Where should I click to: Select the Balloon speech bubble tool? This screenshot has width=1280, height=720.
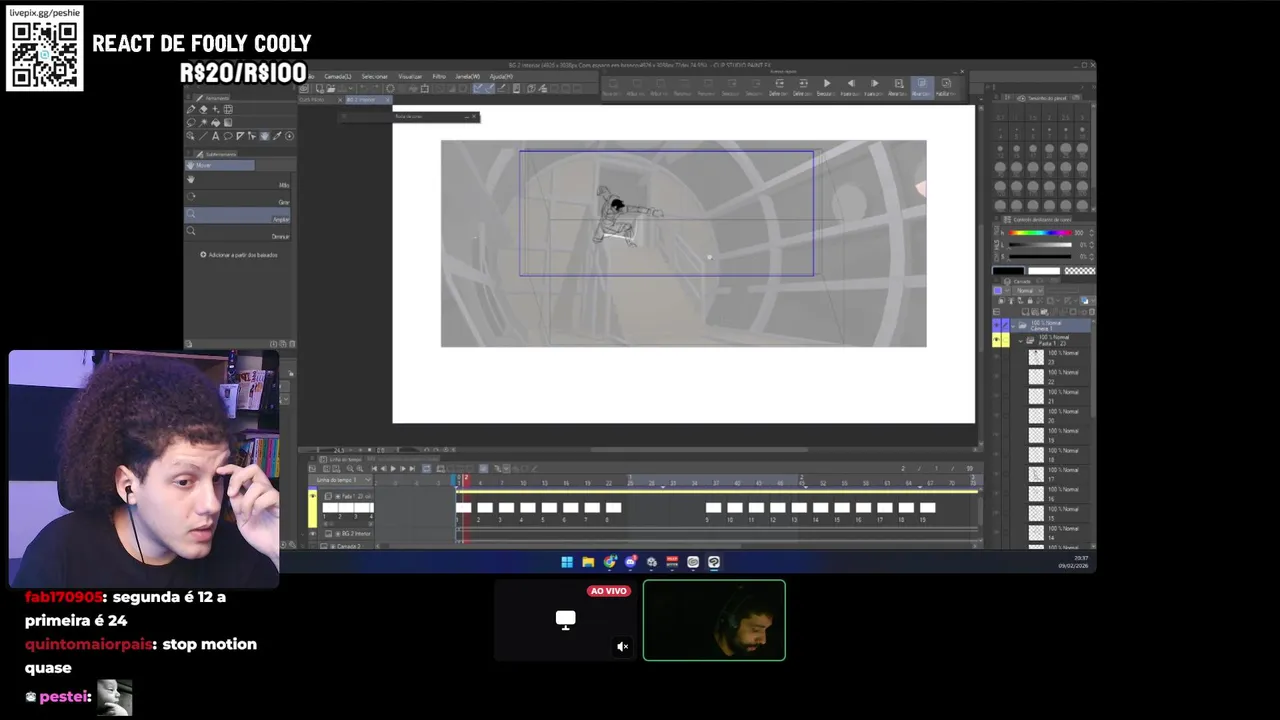pyautogui.click(x=228, y=136)
